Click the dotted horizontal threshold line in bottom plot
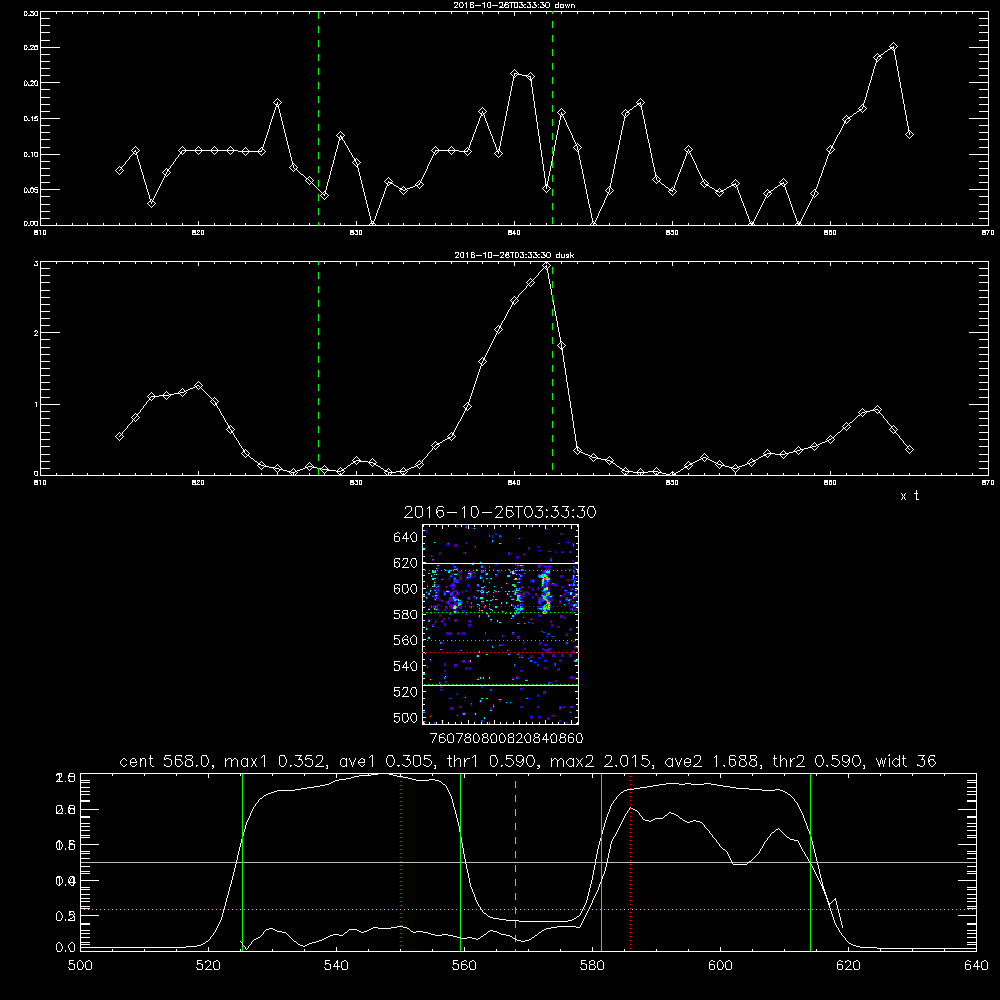This screenshot has width=1000, height=1000. coord(528,909)
